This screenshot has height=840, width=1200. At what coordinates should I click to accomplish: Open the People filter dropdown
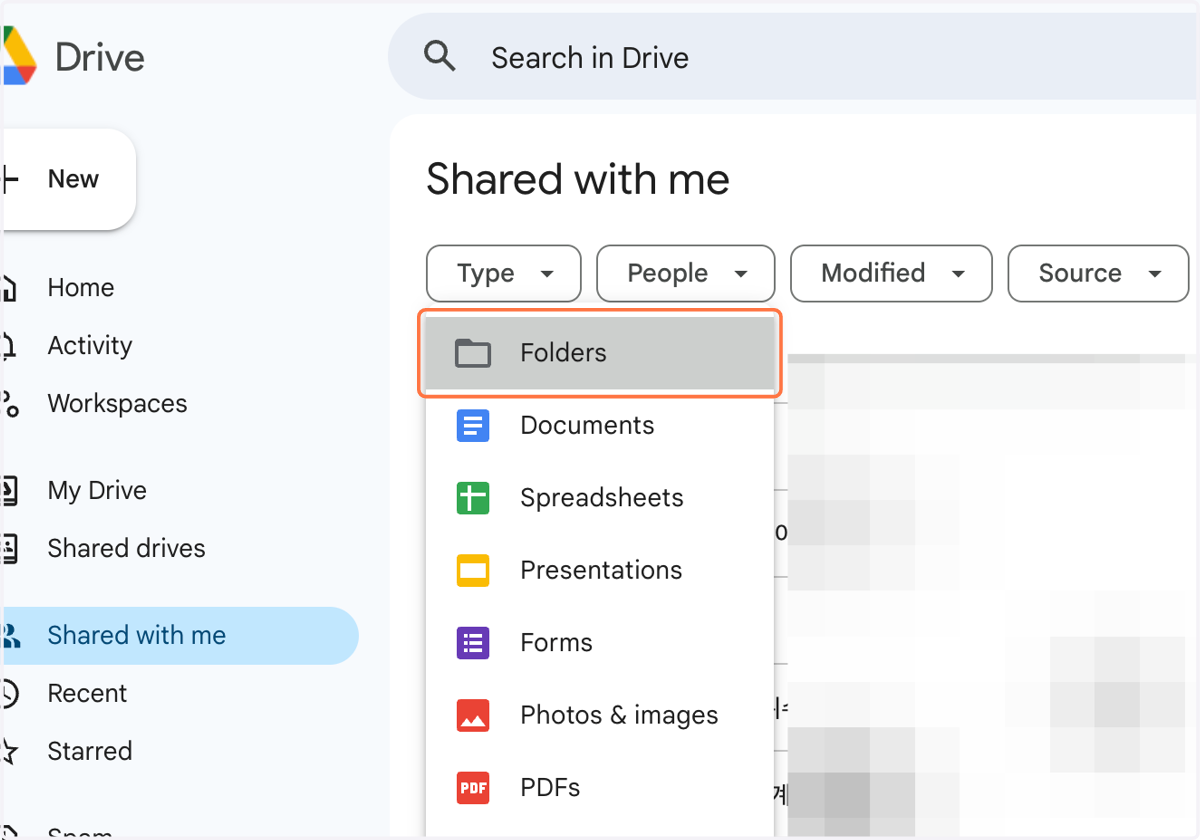tap(686, 273)
